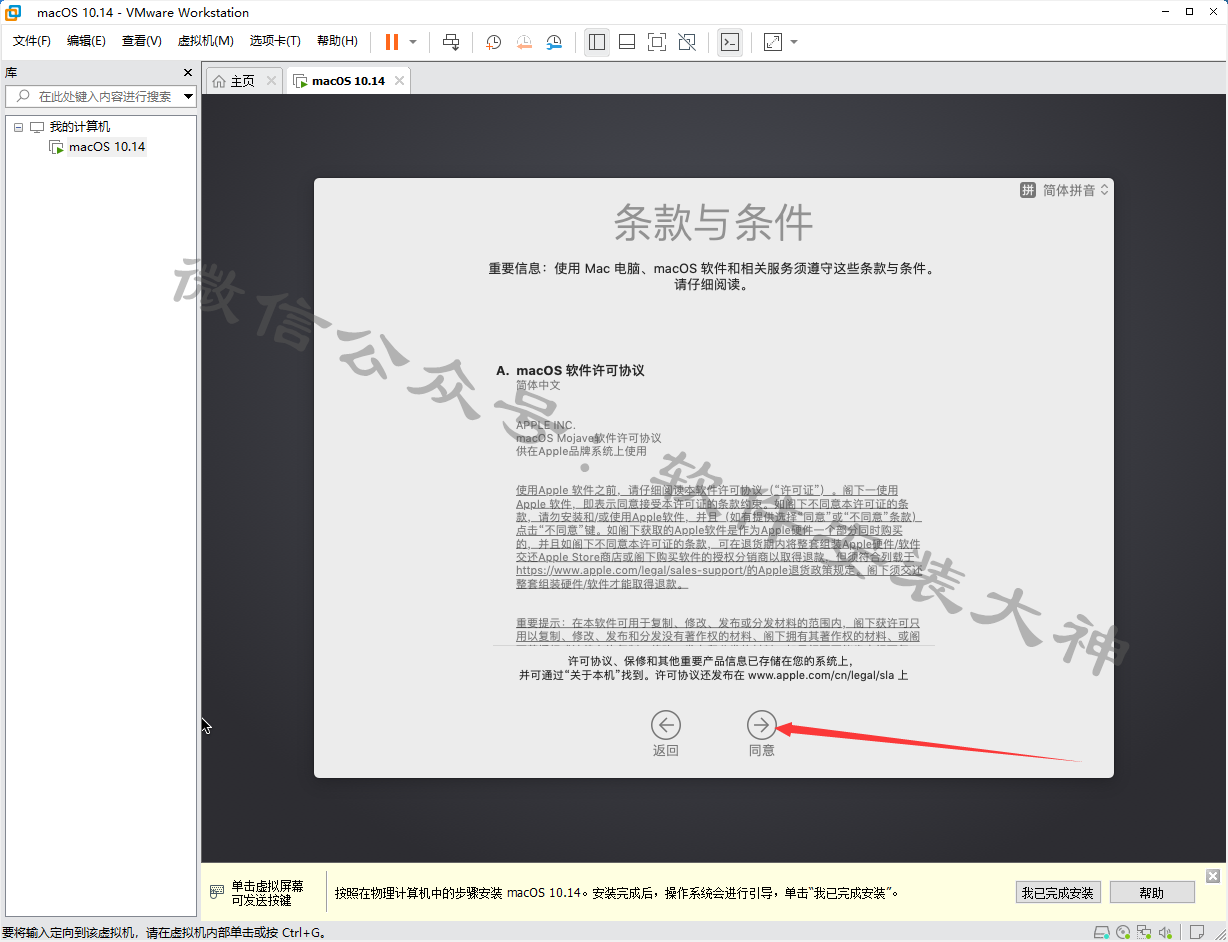Open the snapshot manager icon
Screen dimensions: 1228x942
click(554, 42)
